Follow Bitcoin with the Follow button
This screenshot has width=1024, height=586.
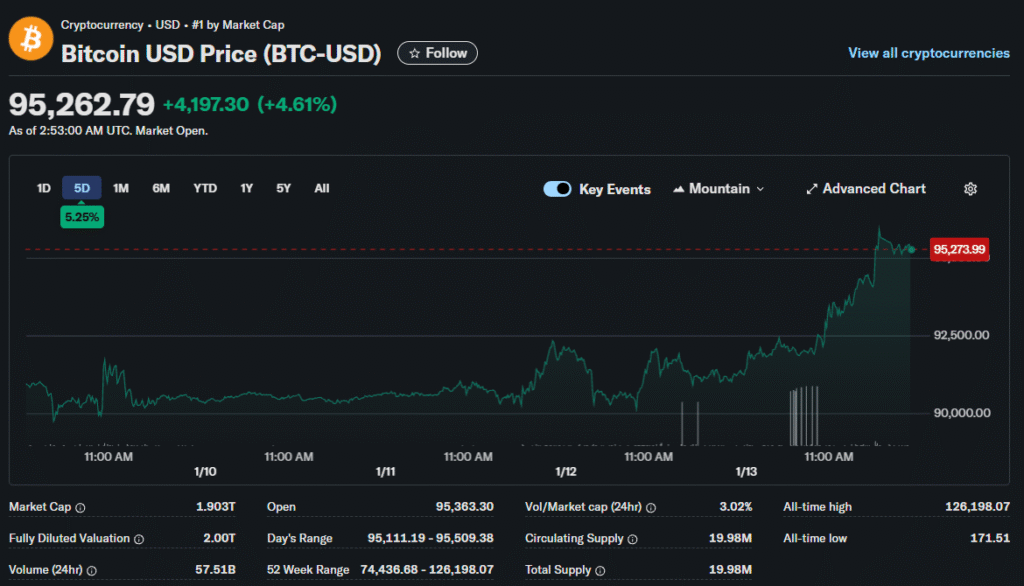coord(437,53)
